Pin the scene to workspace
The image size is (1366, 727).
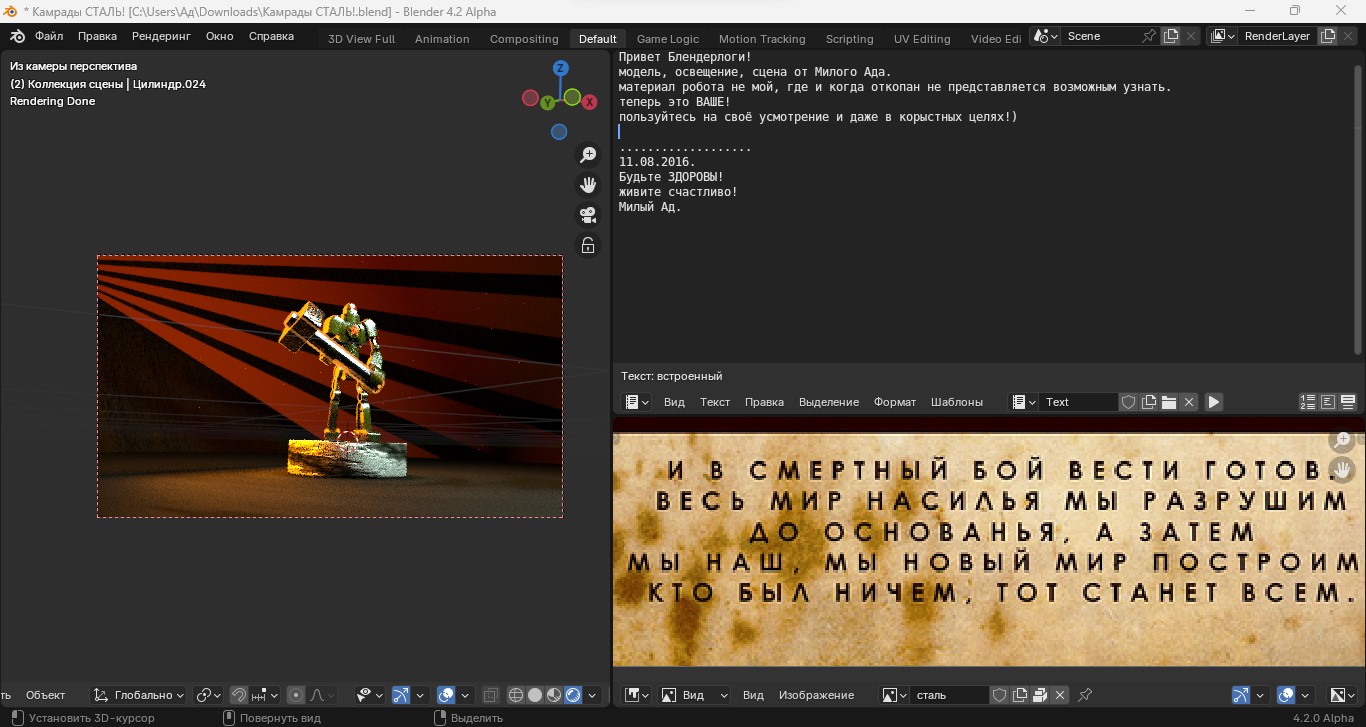coord(1150,36)
